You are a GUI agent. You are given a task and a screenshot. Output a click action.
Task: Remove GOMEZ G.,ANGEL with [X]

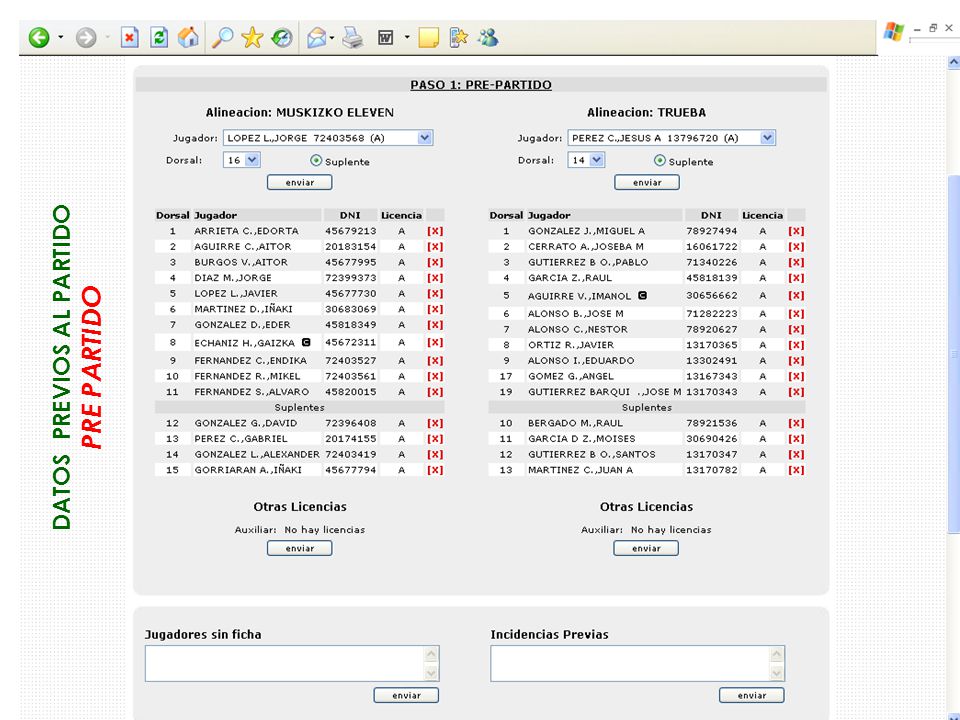(796, 376)
